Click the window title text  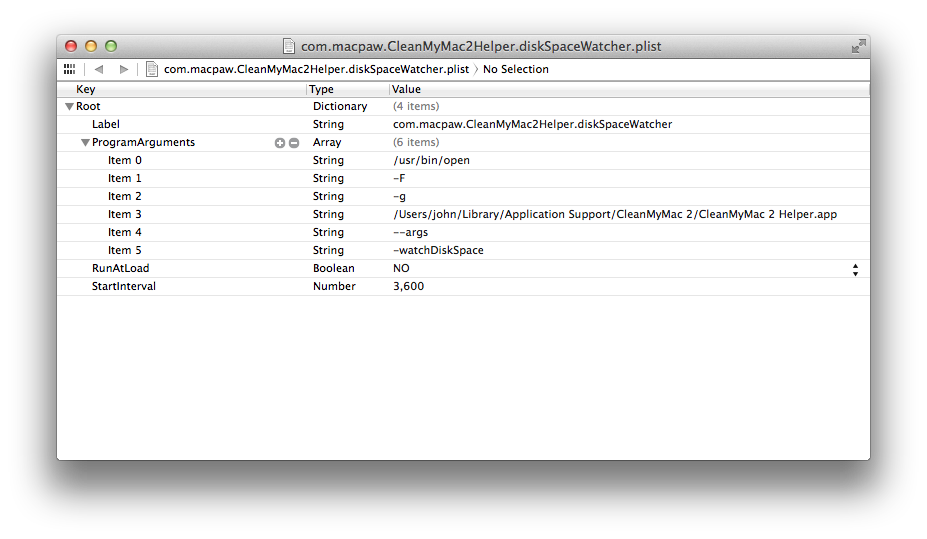click(x=481, y=46)
